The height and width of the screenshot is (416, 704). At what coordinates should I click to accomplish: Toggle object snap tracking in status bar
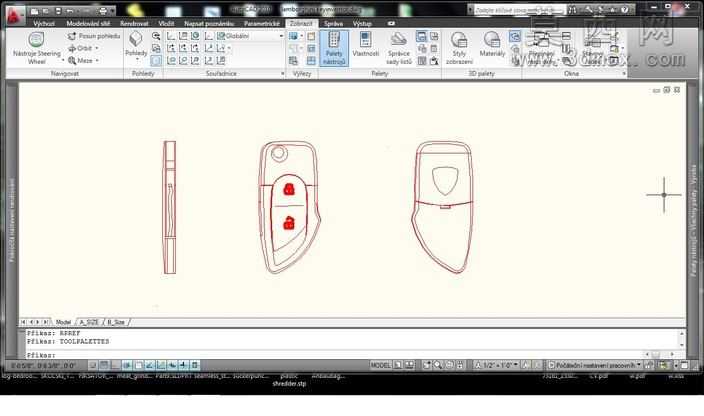click(x=150, y=365)
